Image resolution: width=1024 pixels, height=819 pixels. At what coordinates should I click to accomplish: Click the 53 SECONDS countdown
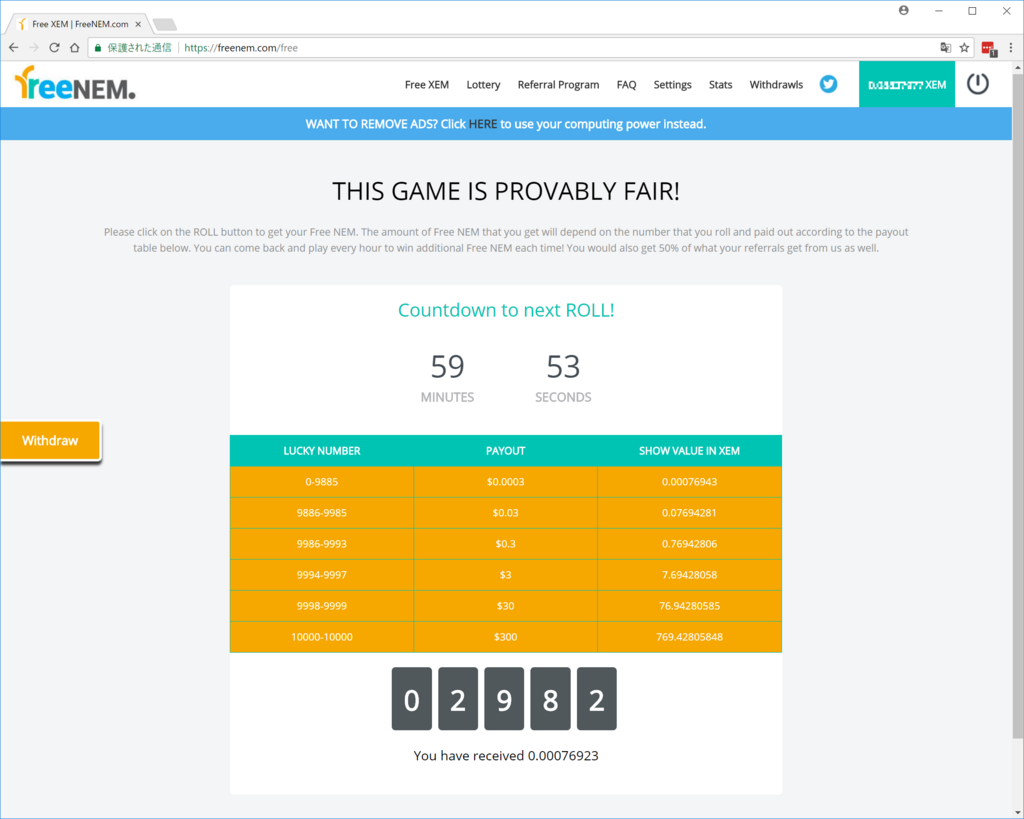563,378
